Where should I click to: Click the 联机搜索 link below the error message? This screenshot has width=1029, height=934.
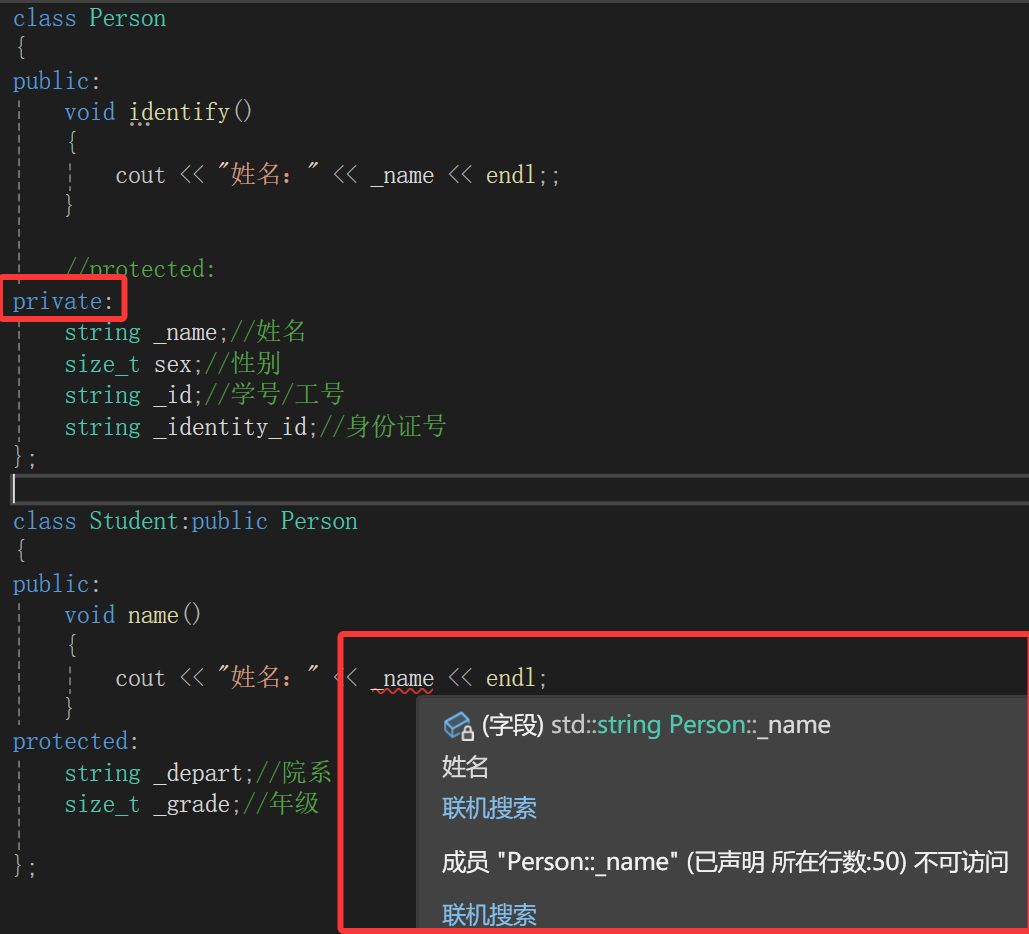[x=489, y=914]
